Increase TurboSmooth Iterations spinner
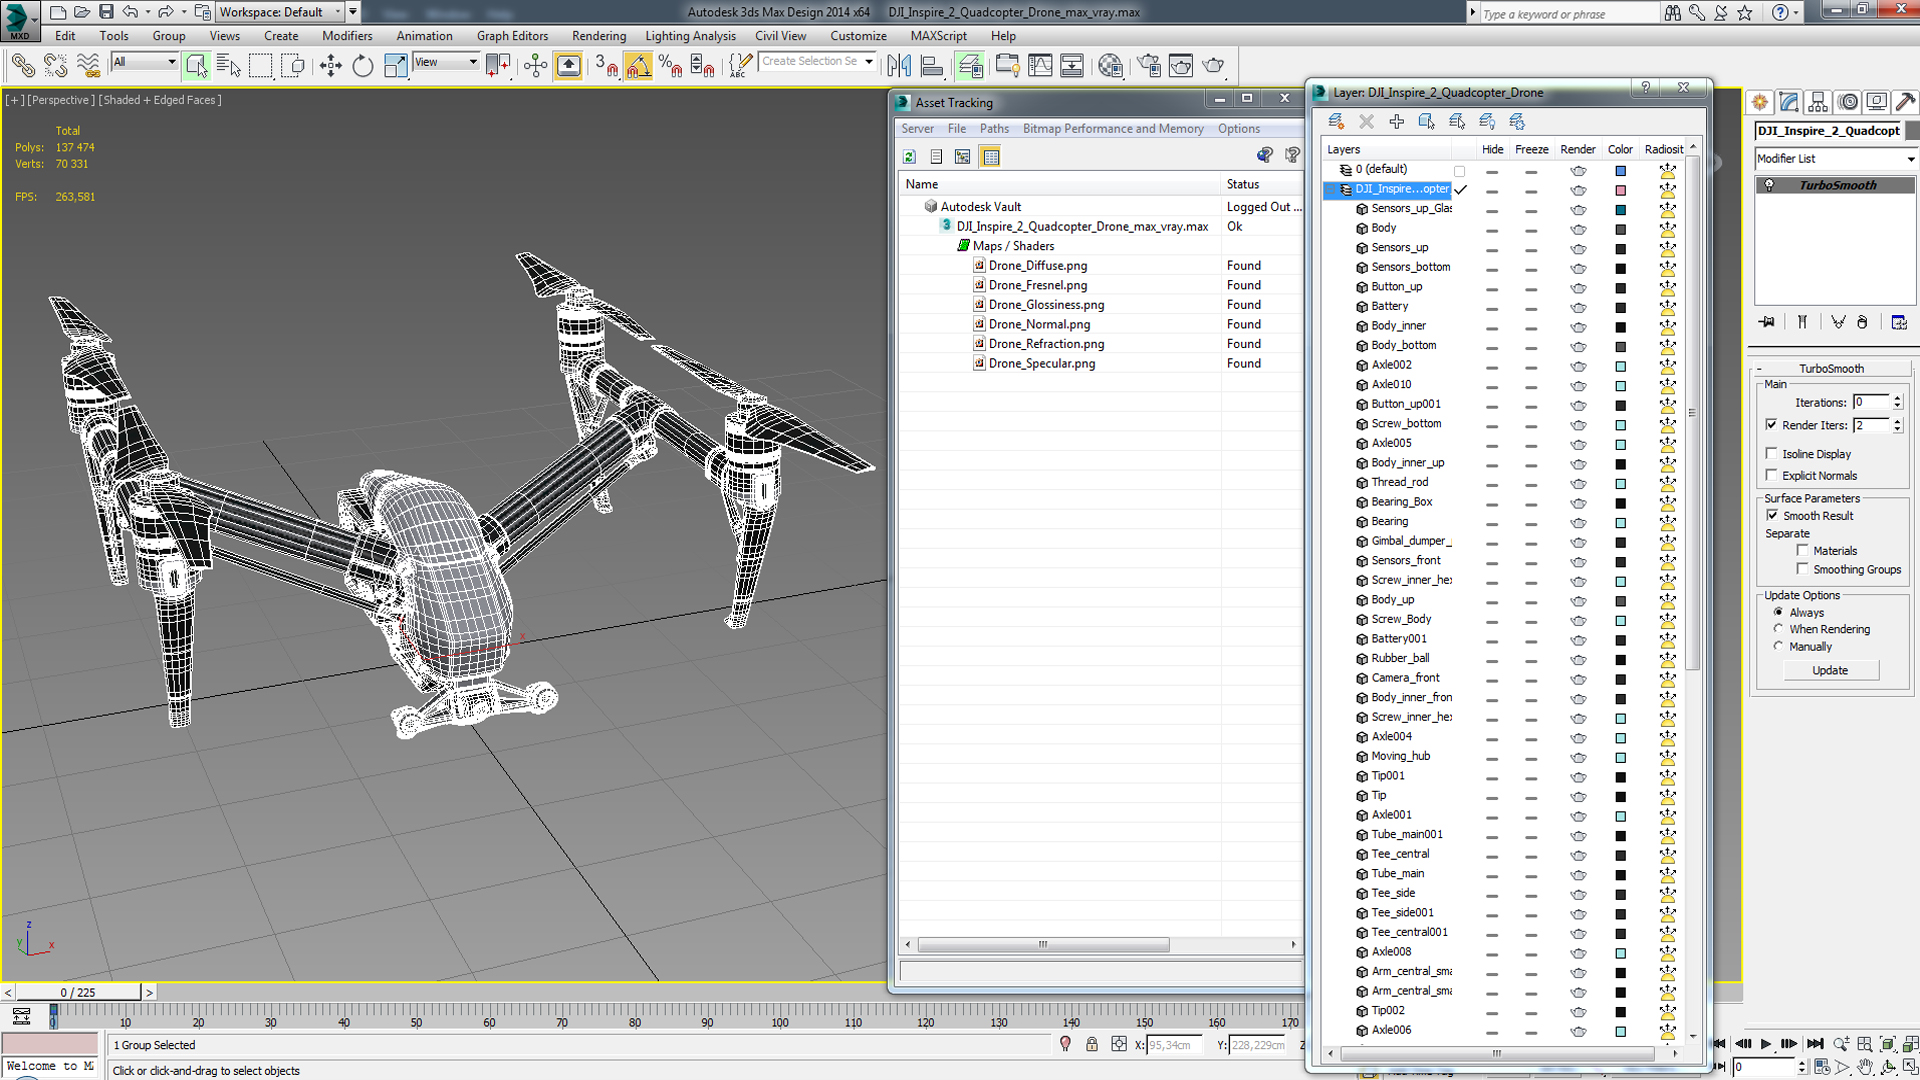Image resolution: width=1920 pixels, height=1080 pixels. tap(1897, 398)
